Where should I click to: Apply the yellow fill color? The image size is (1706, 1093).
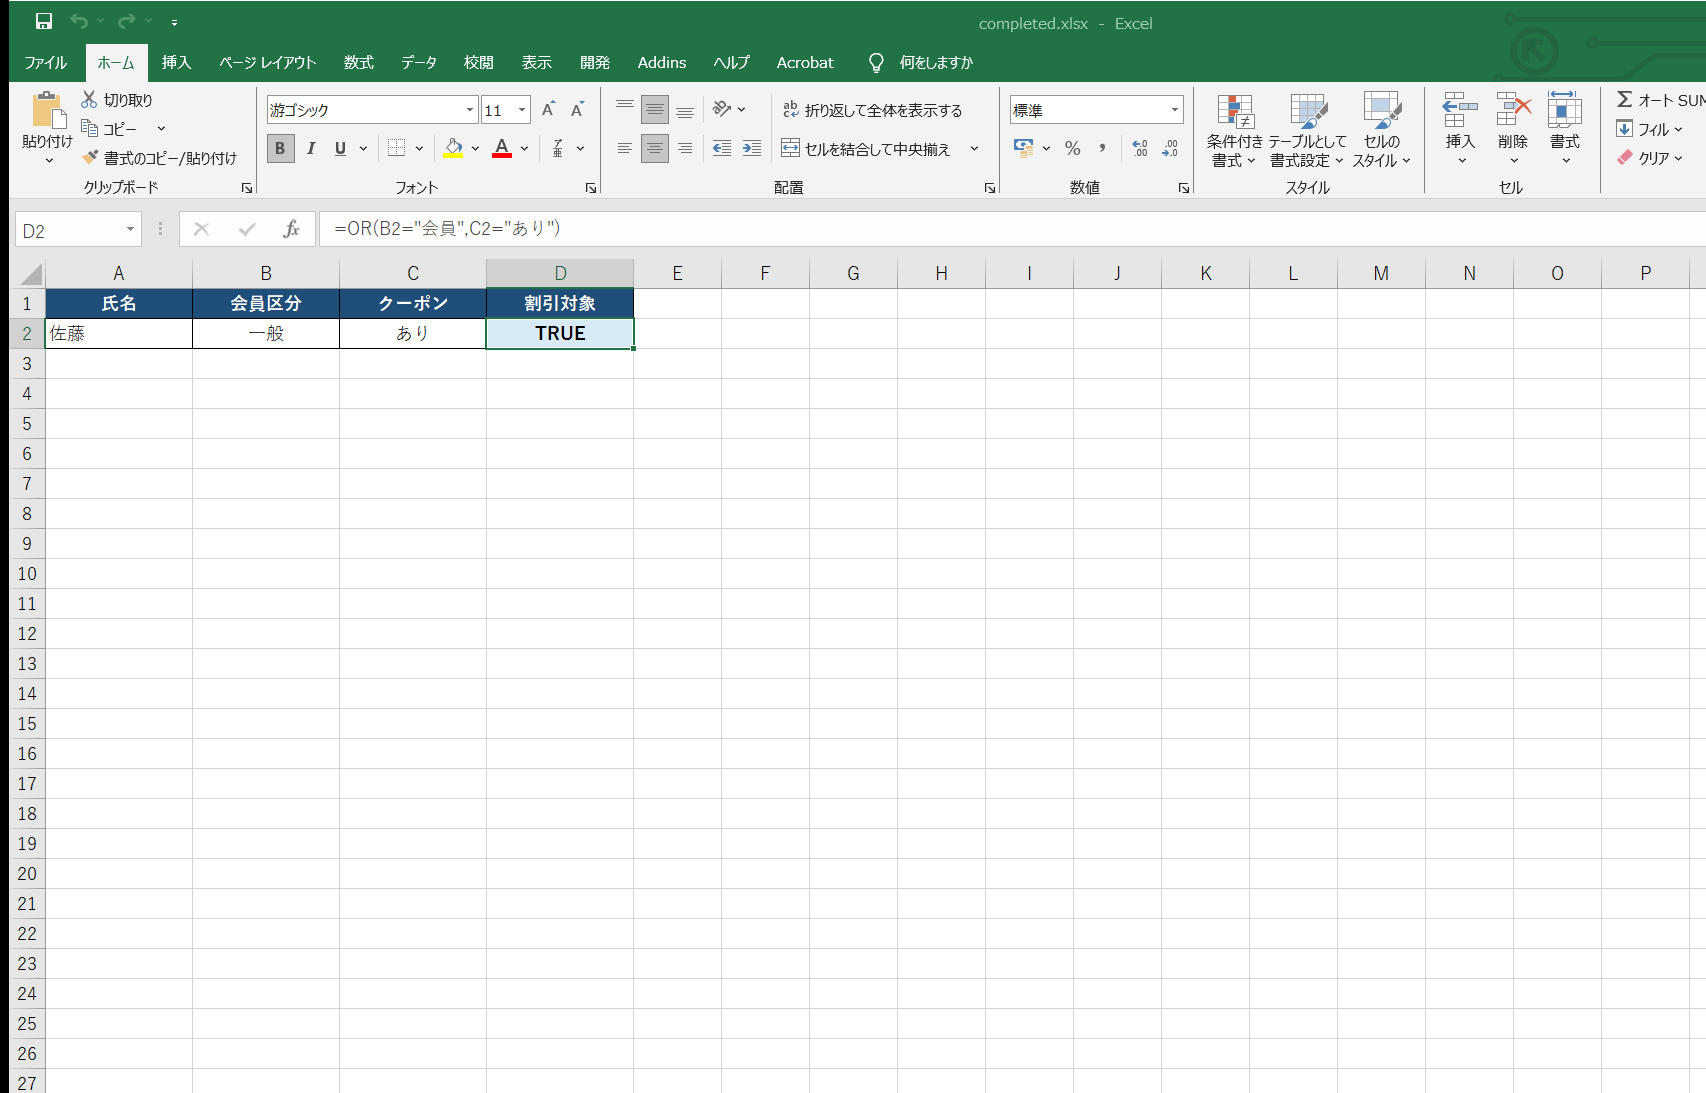point(454,148)
